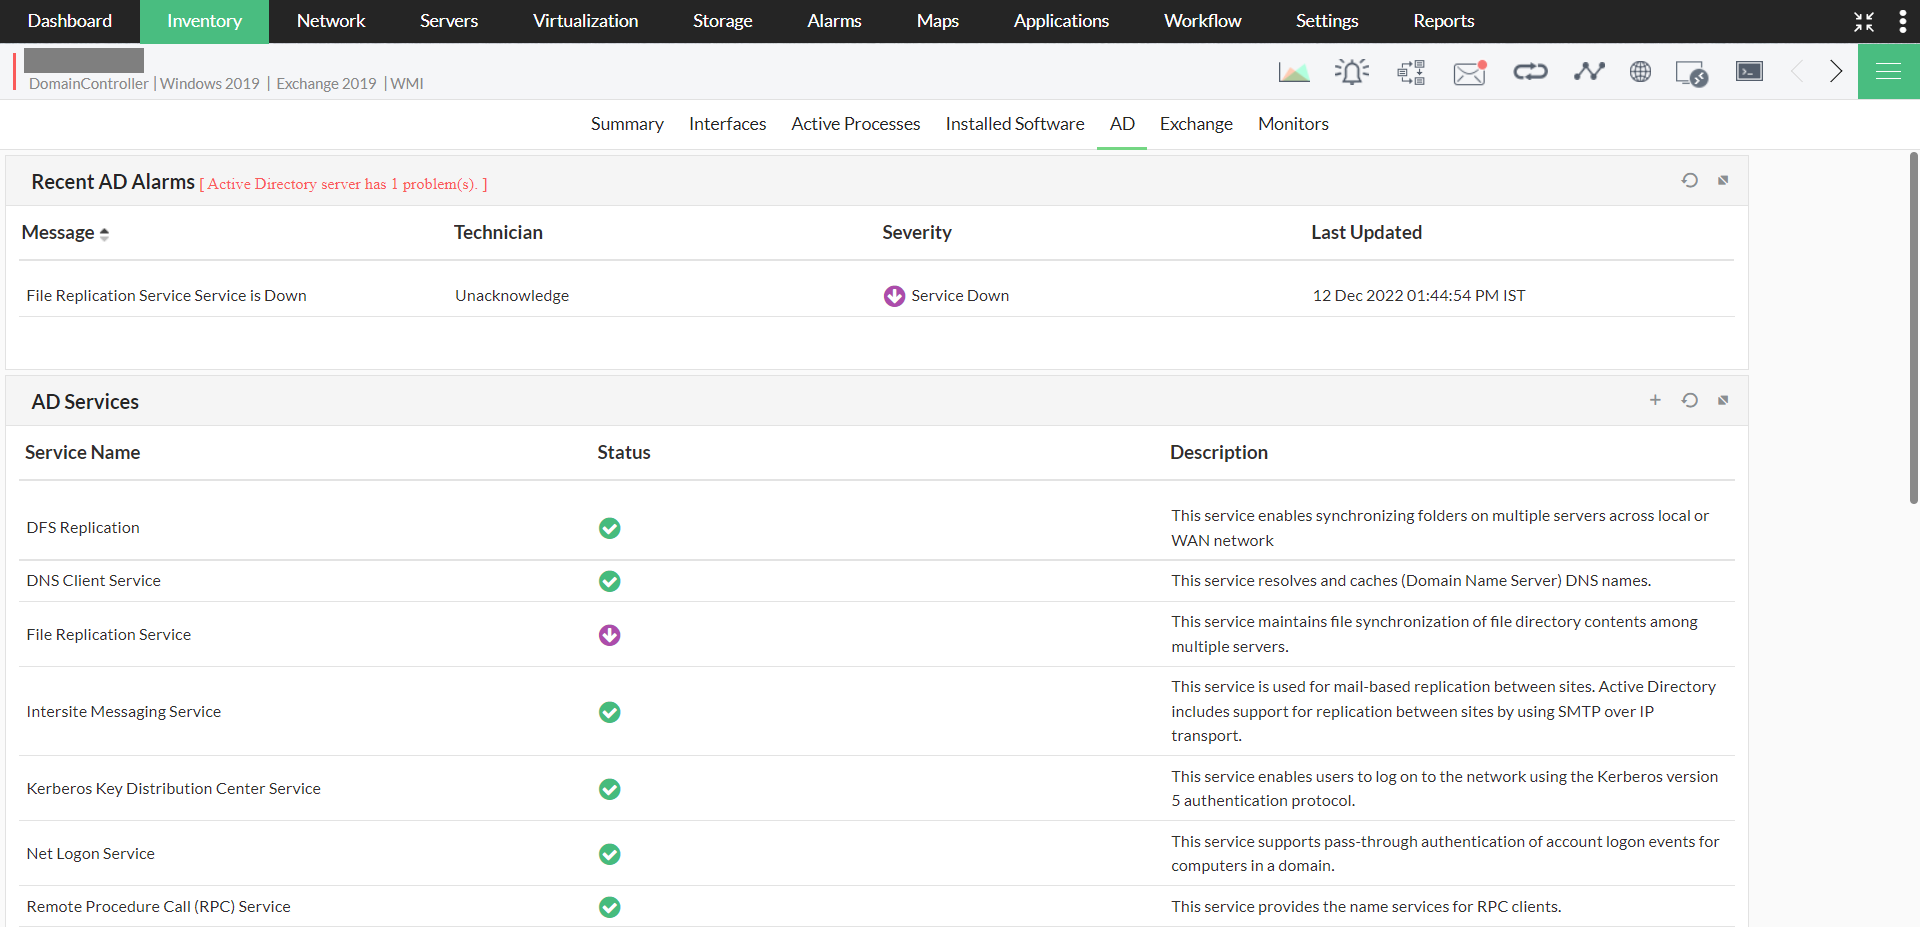Screen dimensions: 1920x927
Task: Launch the remote desktop icon
Action: 1691,73
